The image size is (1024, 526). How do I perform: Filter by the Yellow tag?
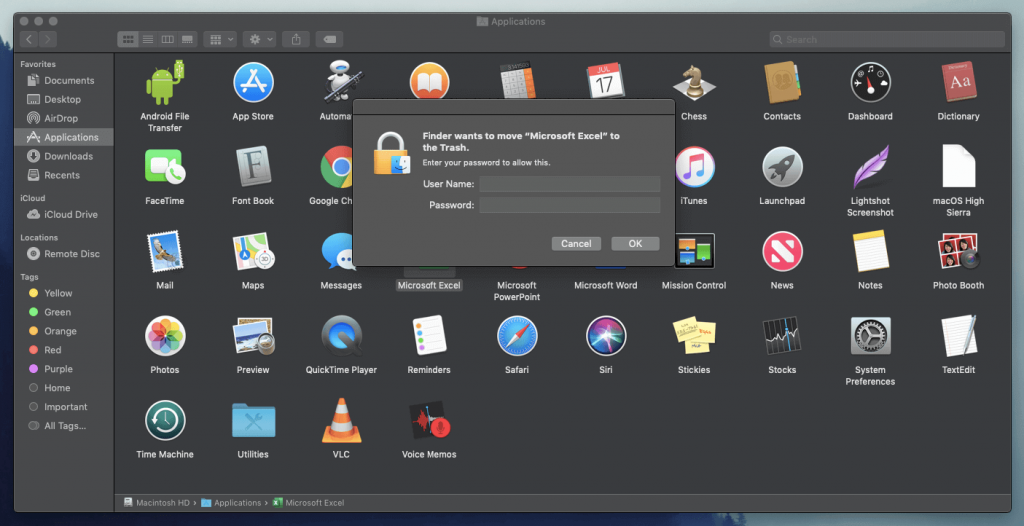[x=63, y=293]
